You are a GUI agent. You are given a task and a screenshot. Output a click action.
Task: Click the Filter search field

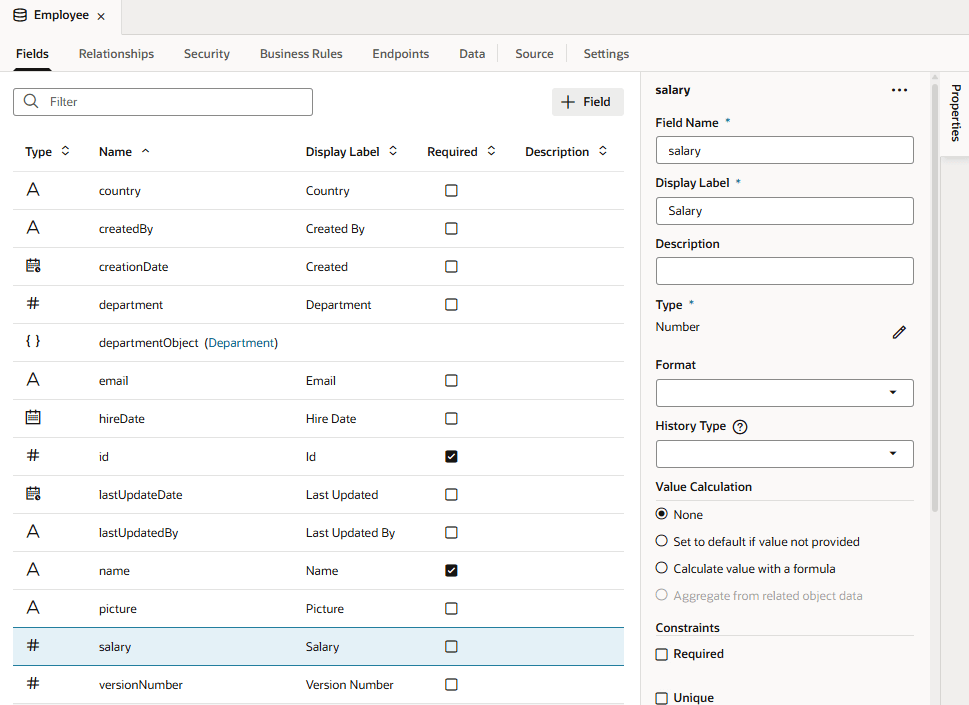[176, 102]
